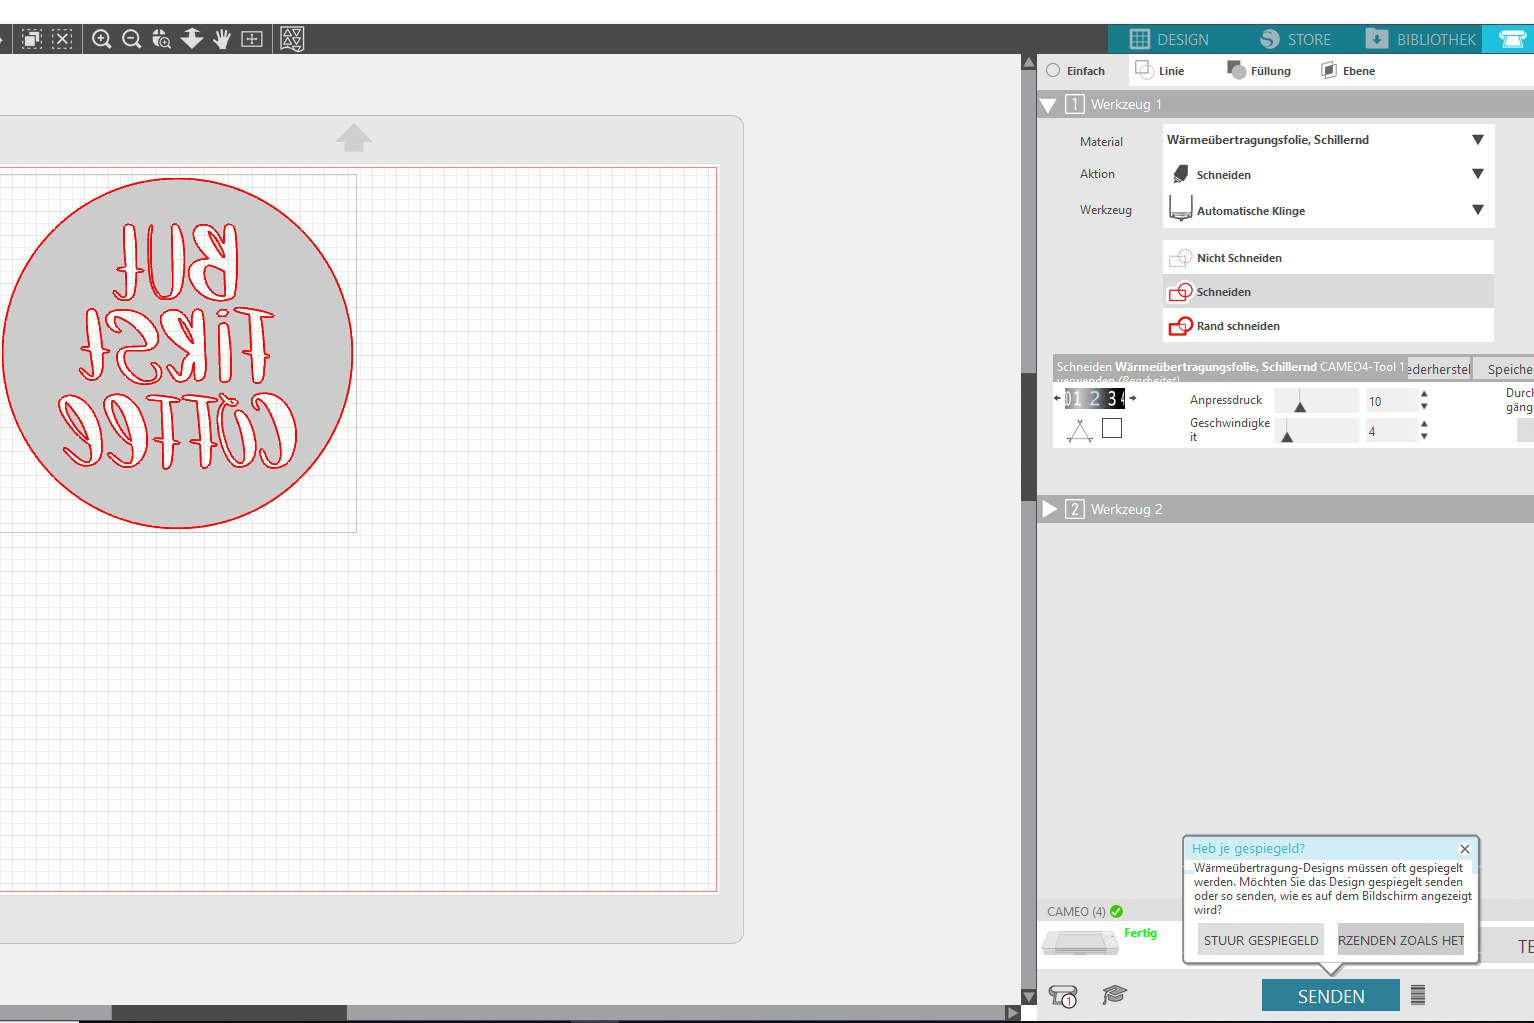Switch to the STORE tab
The height and width of the screenshot is (1023, 1534).
coord(1296,39)
